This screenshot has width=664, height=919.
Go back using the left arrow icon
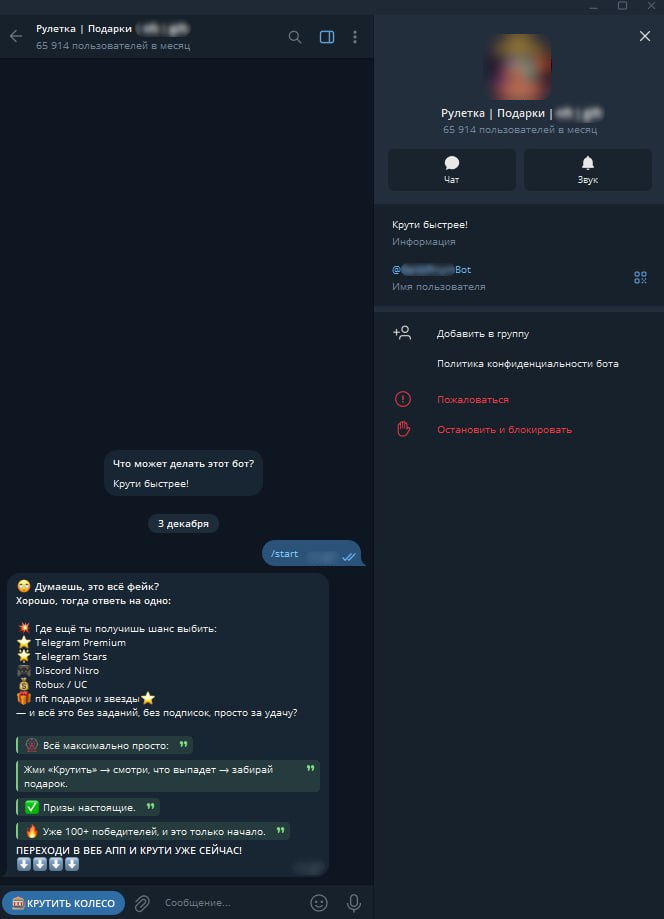click(x=16, y=36)
